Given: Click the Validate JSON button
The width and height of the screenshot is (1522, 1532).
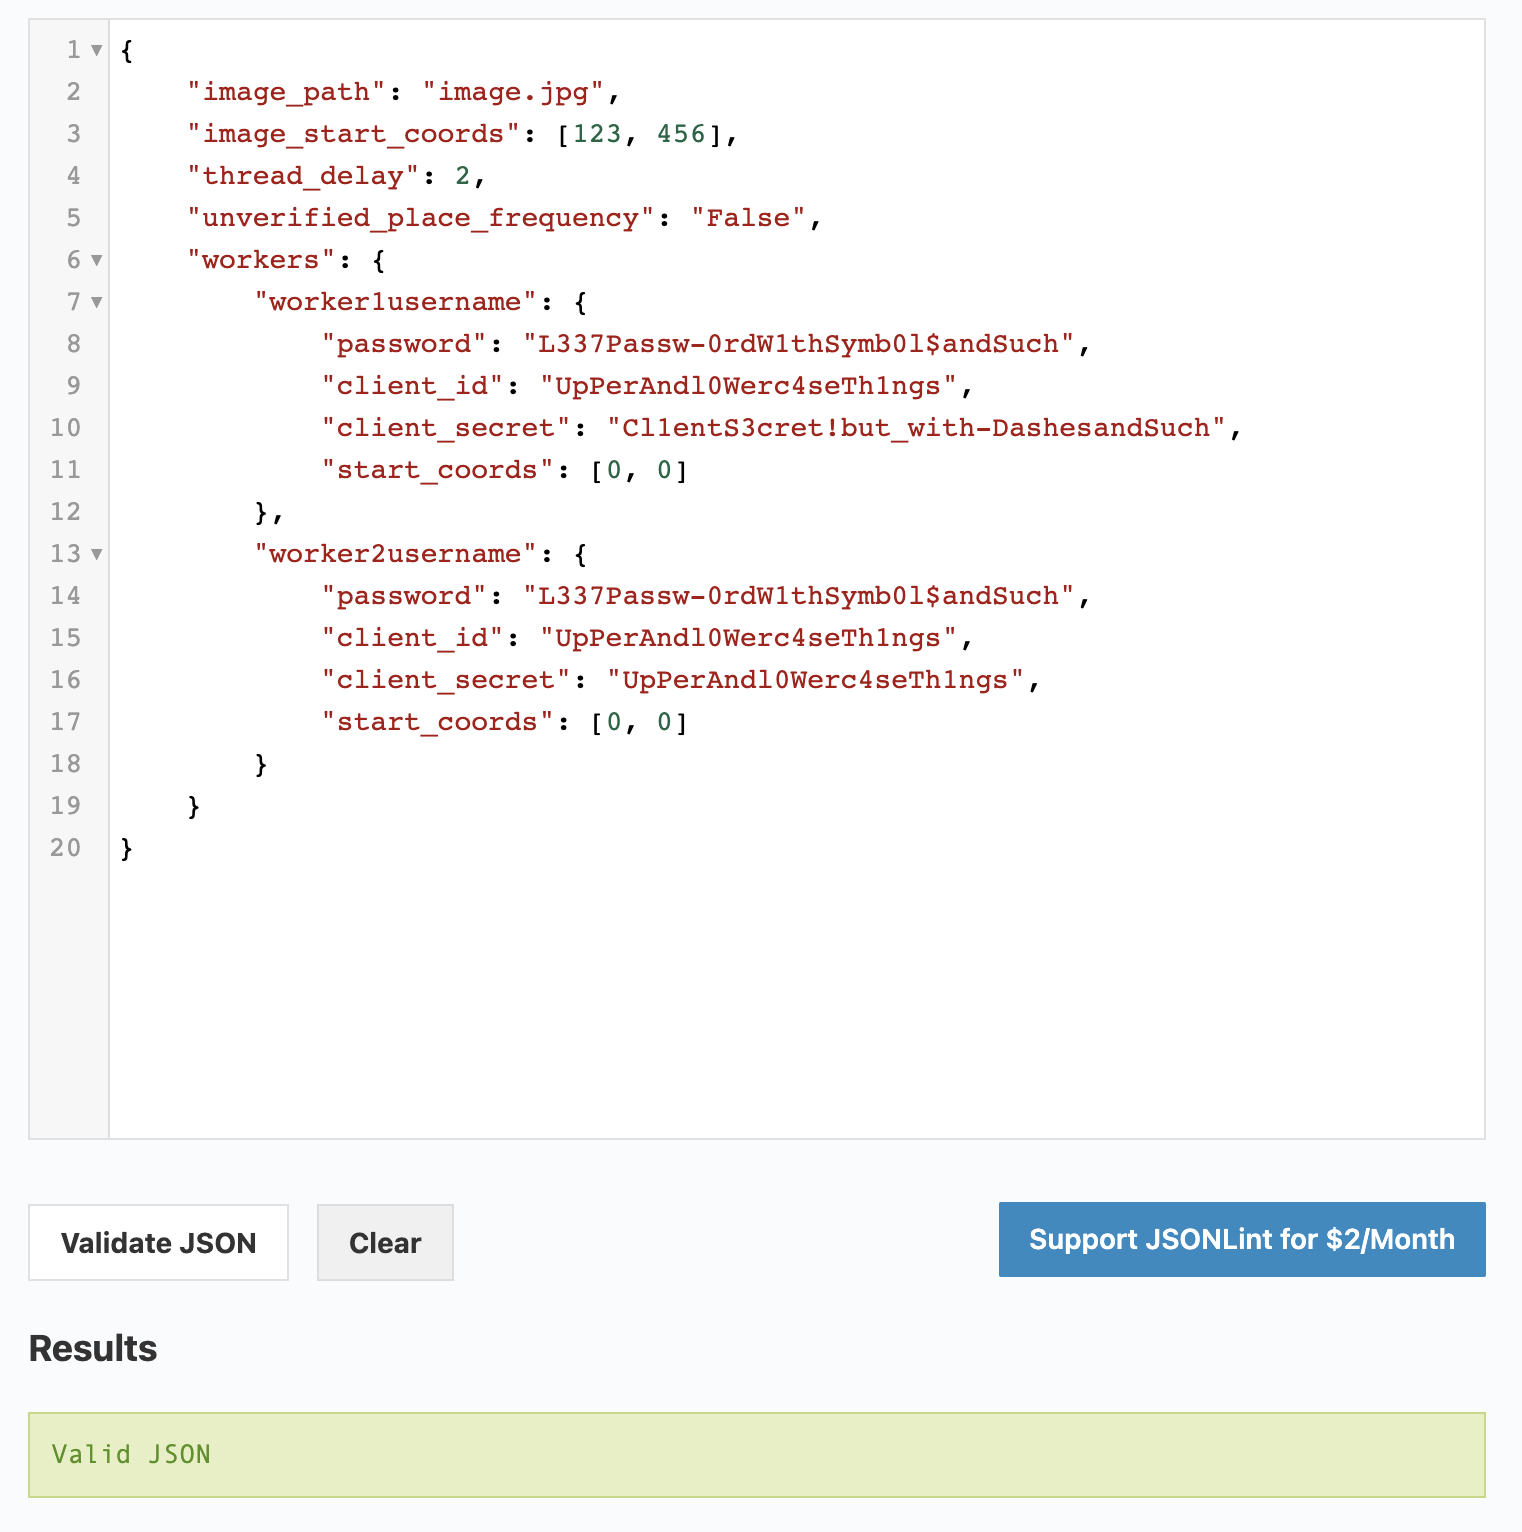Looking at the screenshot, I should tap(158, 1242).
